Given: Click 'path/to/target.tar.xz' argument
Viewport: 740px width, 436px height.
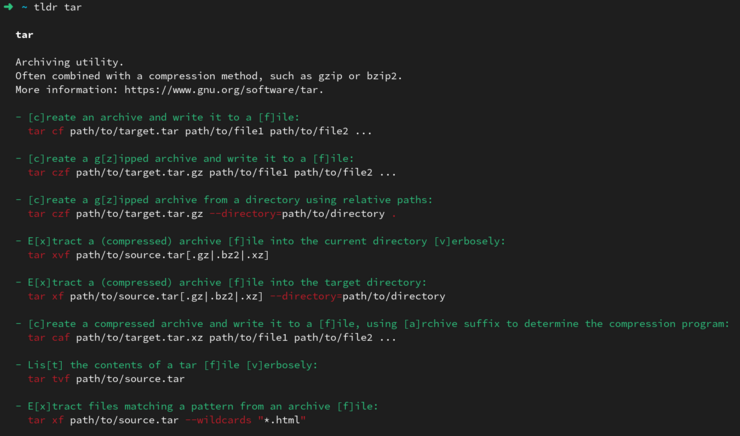Looking at the screenshot, I should (x=139, y=338).
